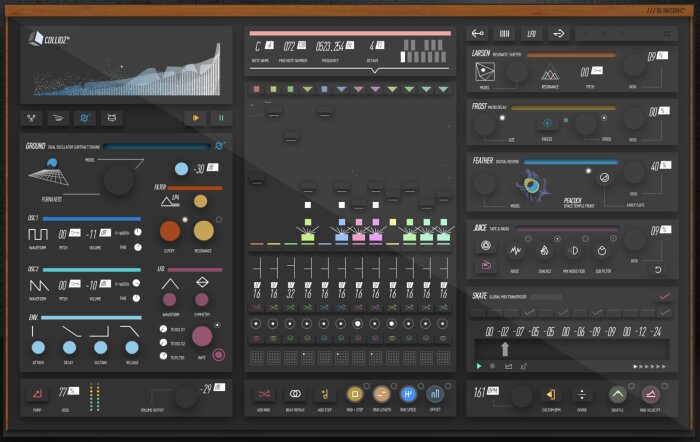The height and width of the screenshot is (442, 700).
Task: Click the Pump icon
Action: [38, 393]
